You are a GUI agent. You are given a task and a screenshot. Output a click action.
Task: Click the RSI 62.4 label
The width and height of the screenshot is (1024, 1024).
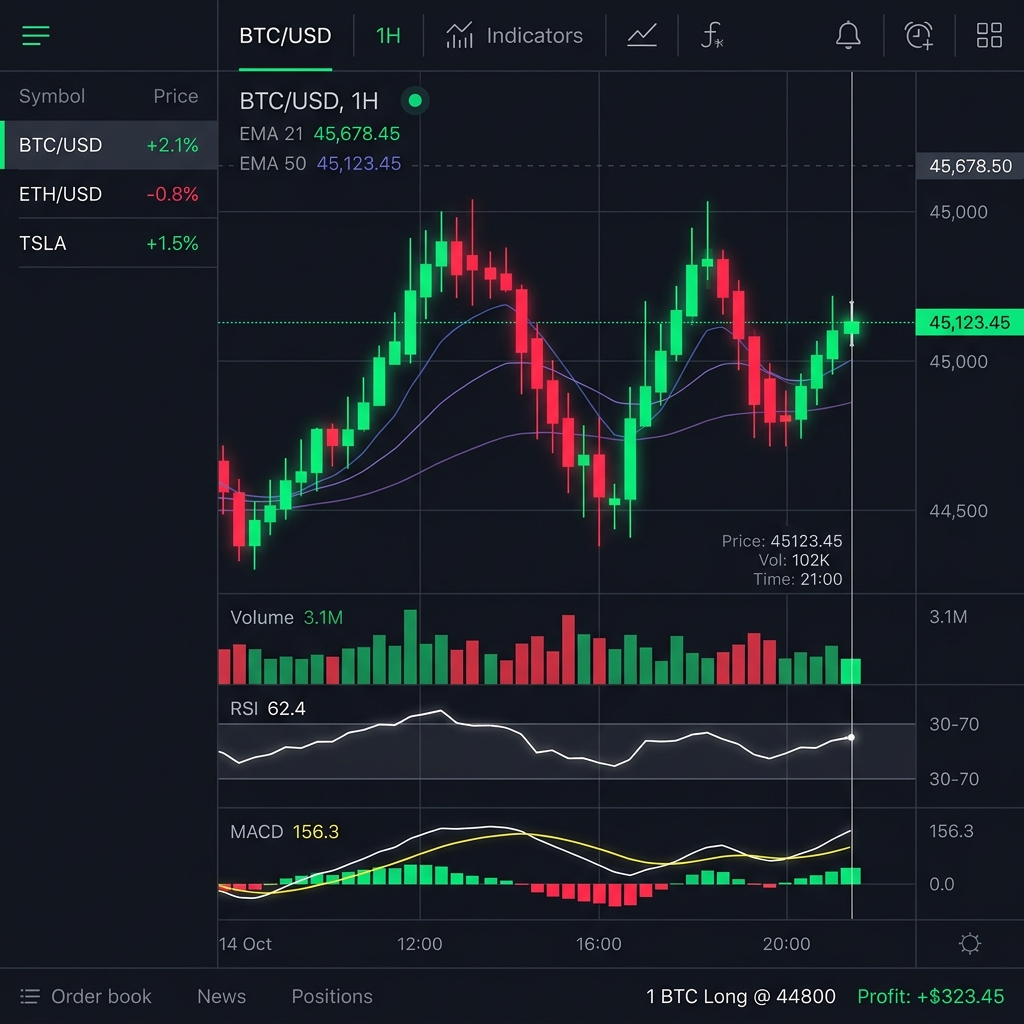(268, 709)
